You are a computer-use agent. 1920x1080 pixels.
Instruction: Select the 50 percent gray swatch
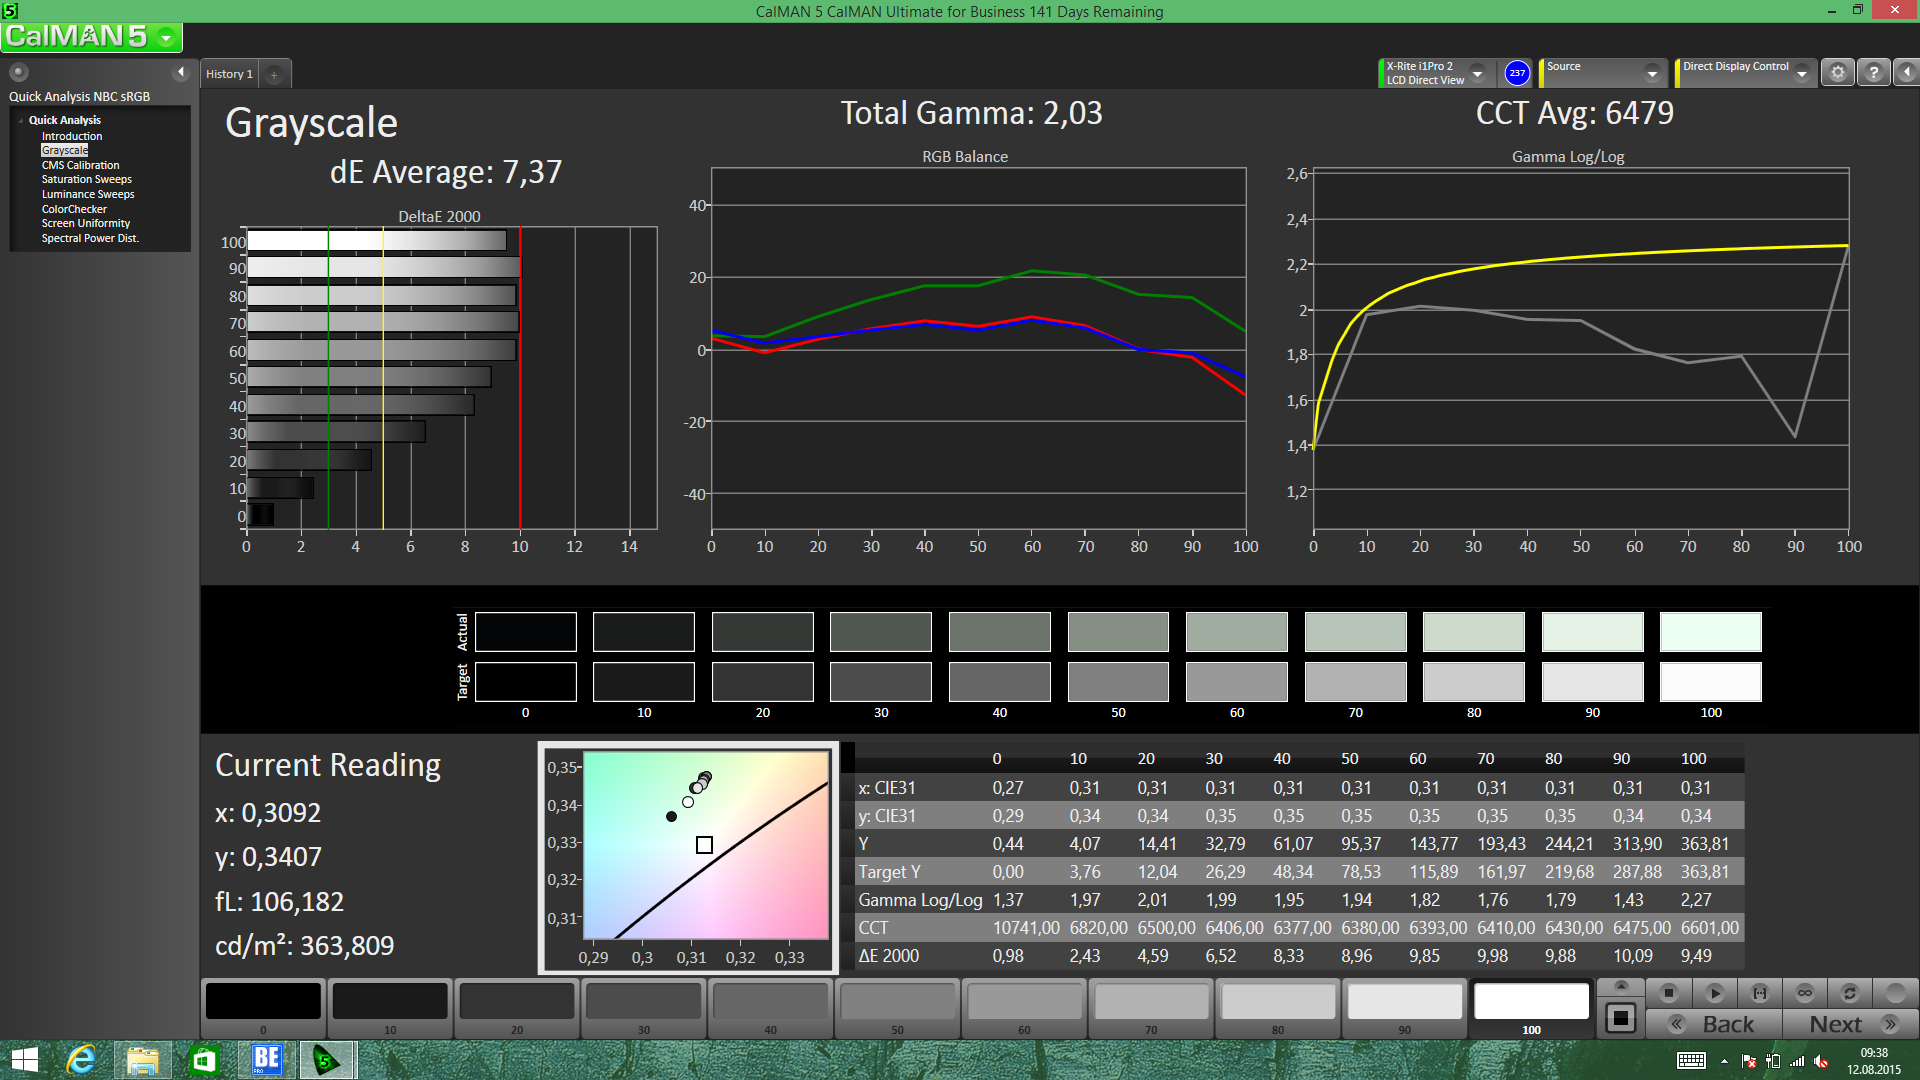pyautogui.click(x=897, y=1003)
